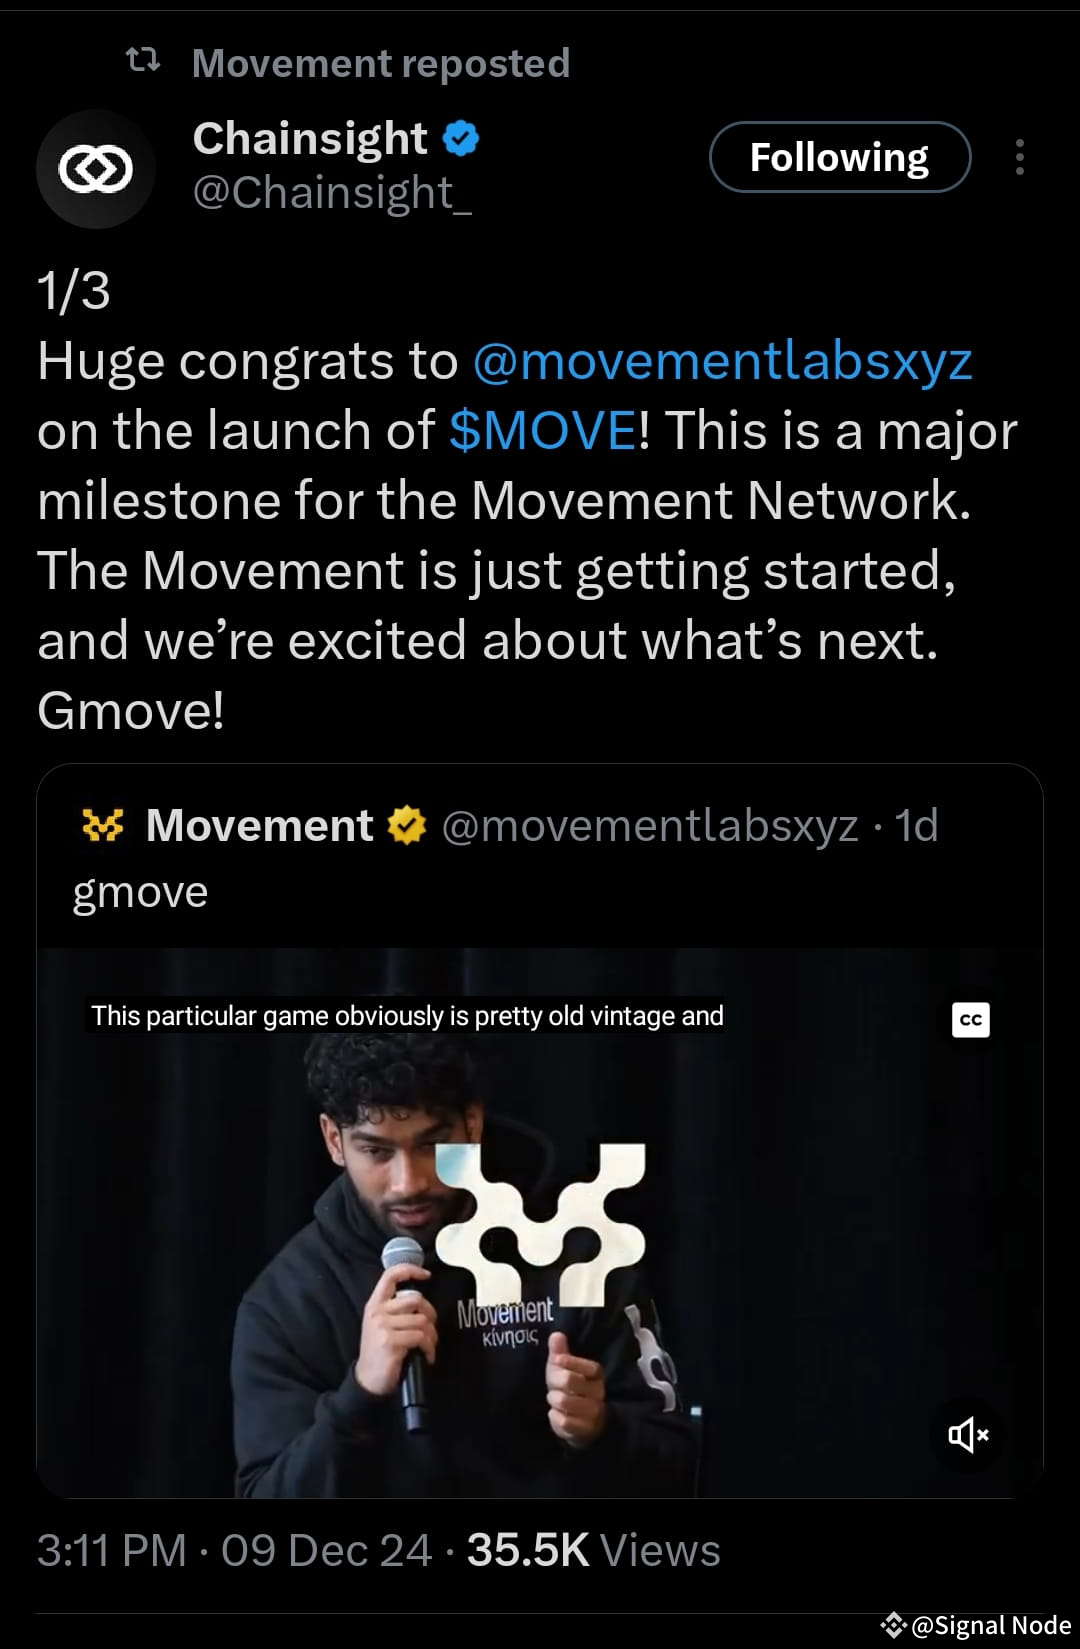Toggle the Following status for Chainsight
The height and width of the screenshot is (1649, 1080).
click(x=840, y=157)
